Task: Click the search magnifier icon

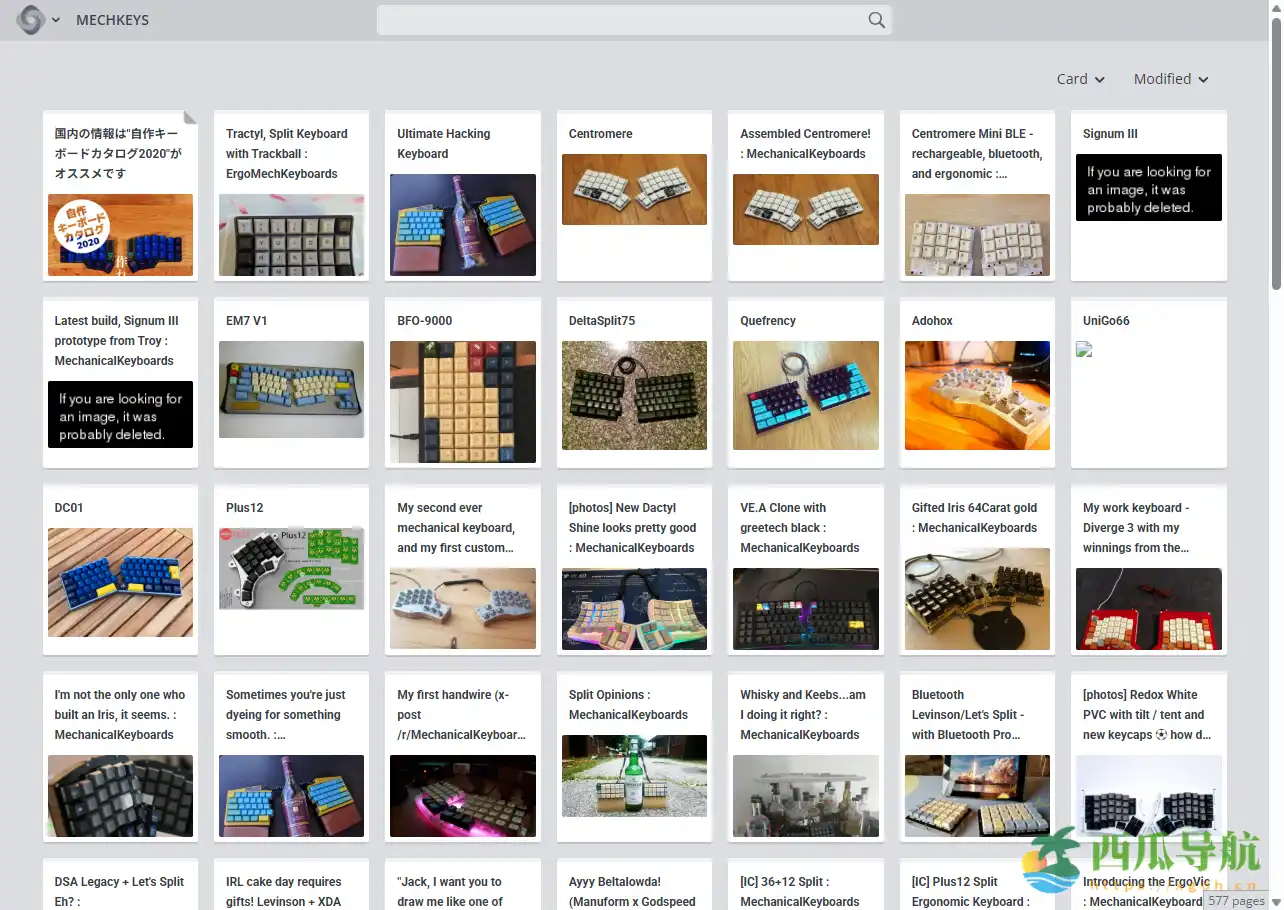Action: click(876, 20)
